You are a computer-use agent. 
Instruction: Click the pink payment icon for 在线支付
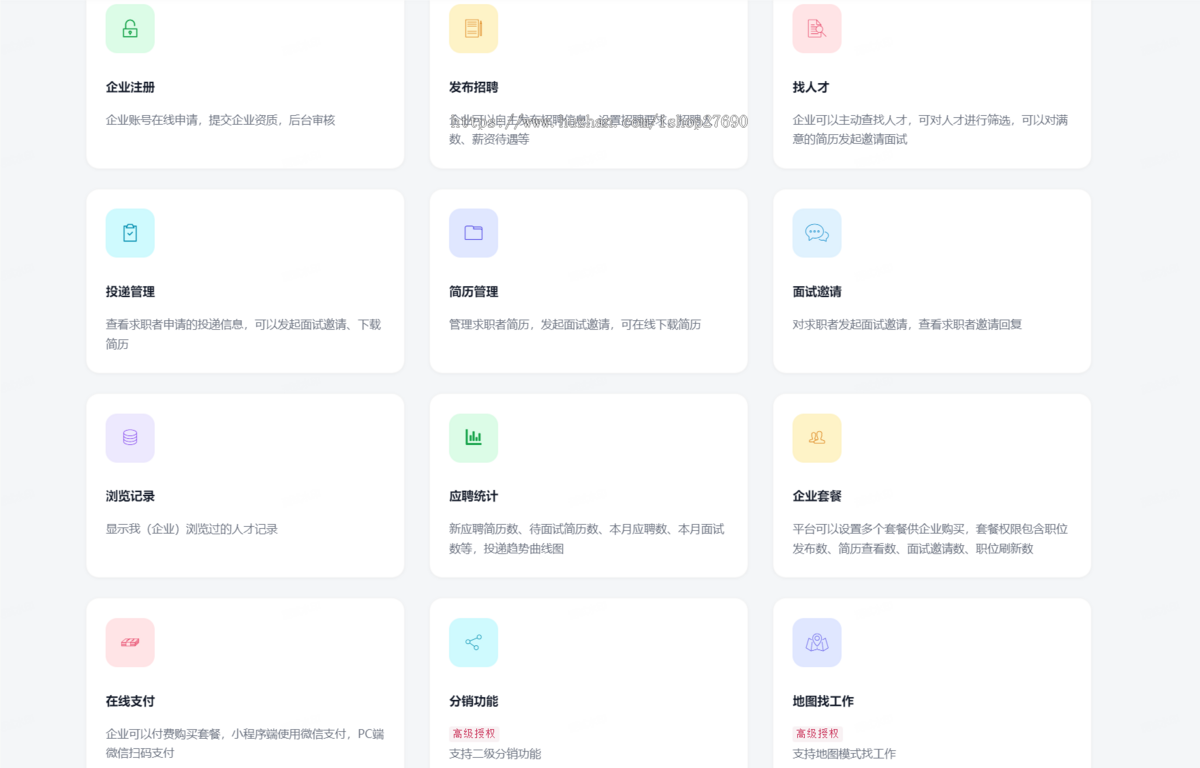click(x=130, y=642)
